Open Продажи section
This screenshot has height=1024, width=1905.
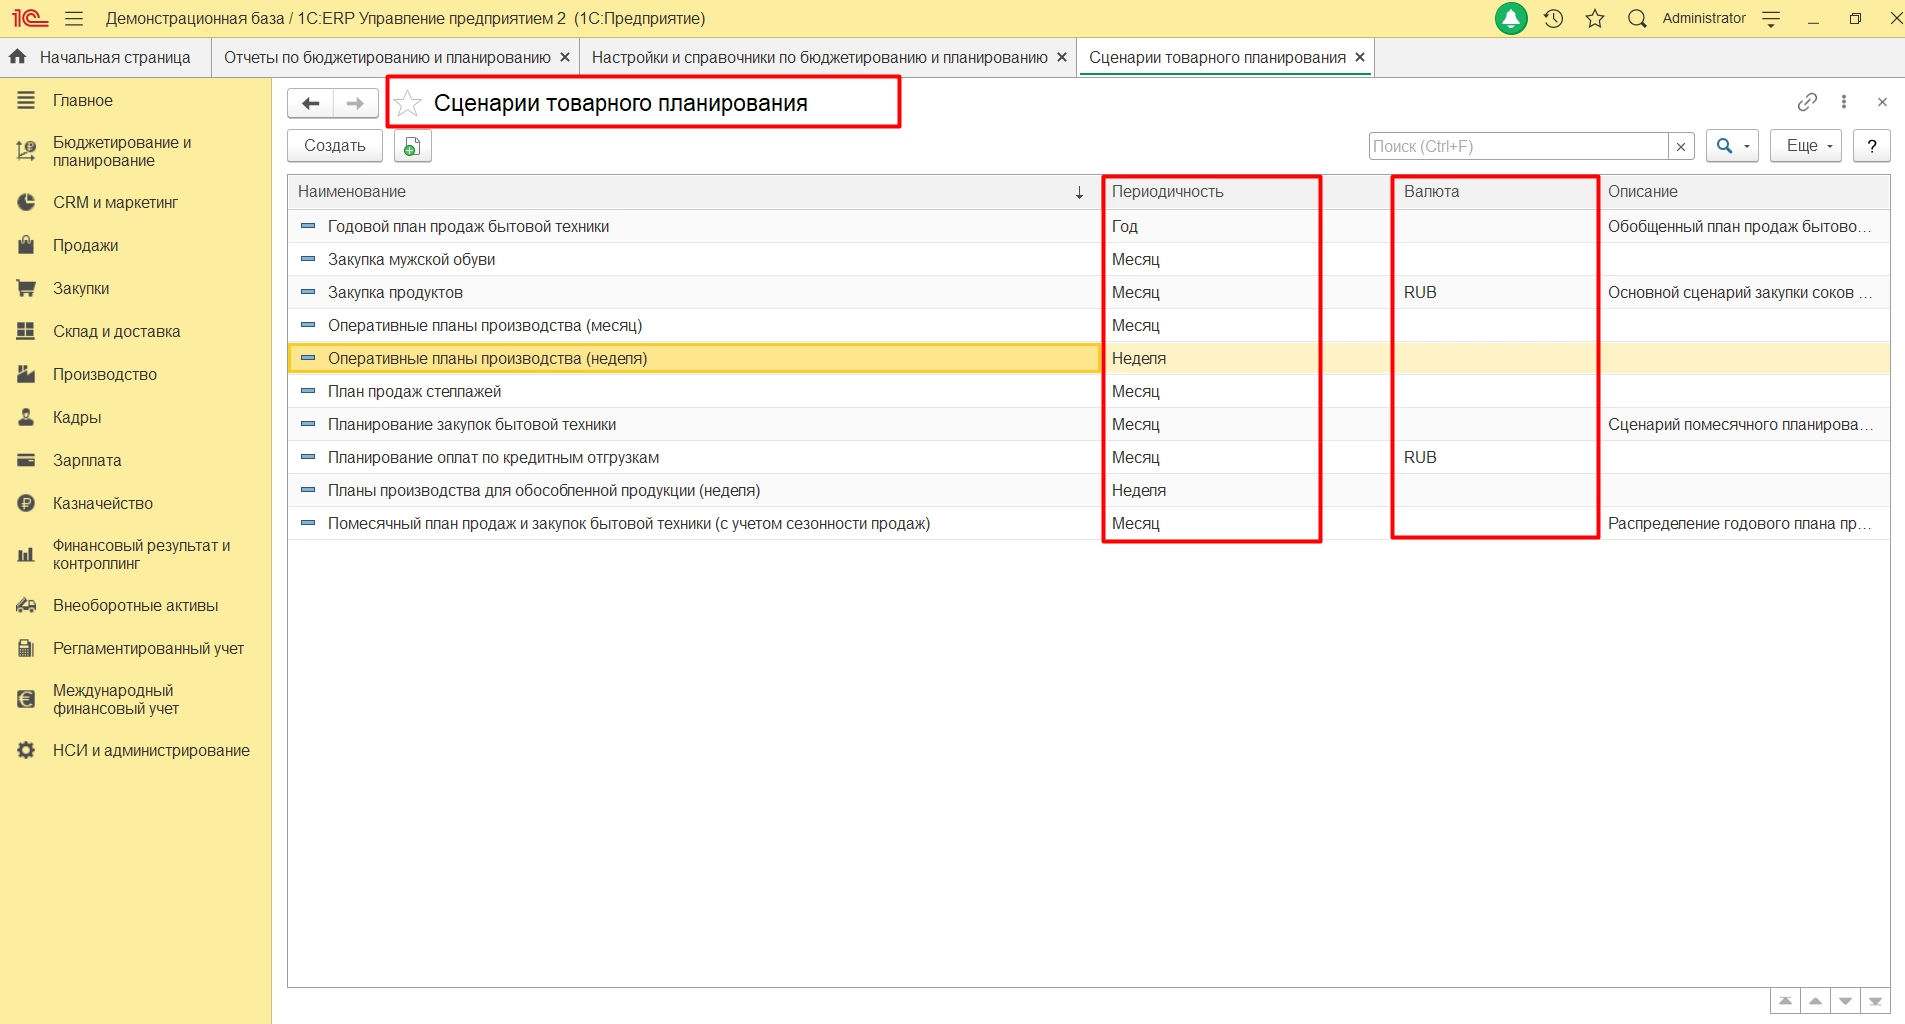[85, 245]
